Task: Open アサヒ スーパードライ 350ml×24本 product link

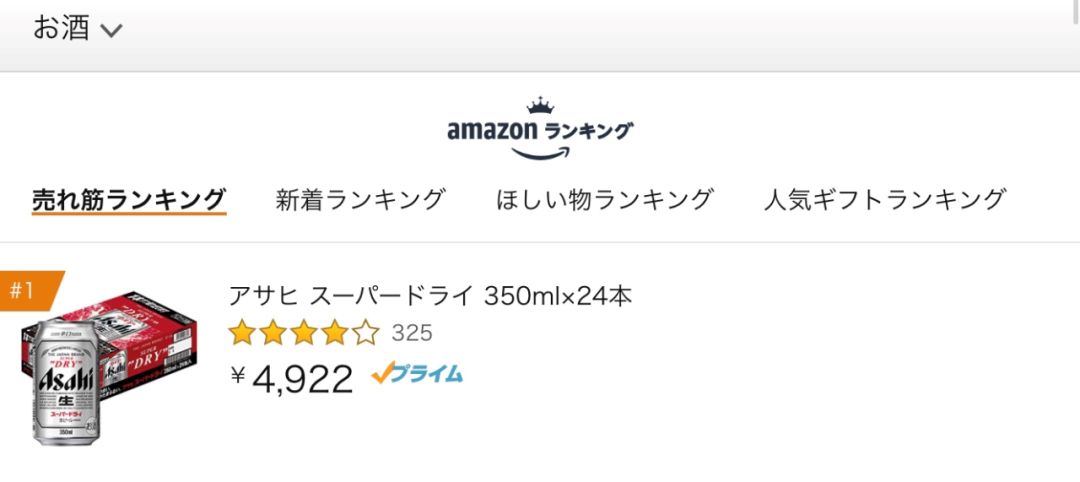Action: [x=430, y=296]
